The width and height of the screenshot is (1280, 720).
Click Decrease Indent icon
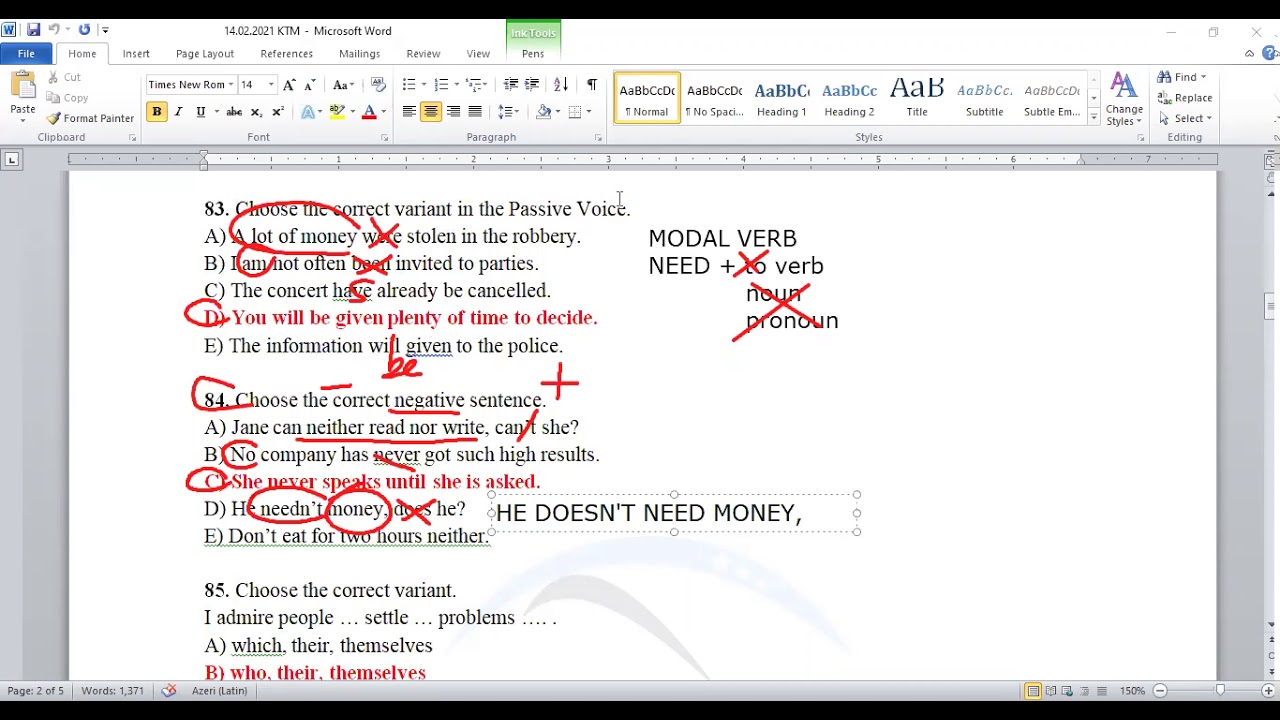point(511,85)
